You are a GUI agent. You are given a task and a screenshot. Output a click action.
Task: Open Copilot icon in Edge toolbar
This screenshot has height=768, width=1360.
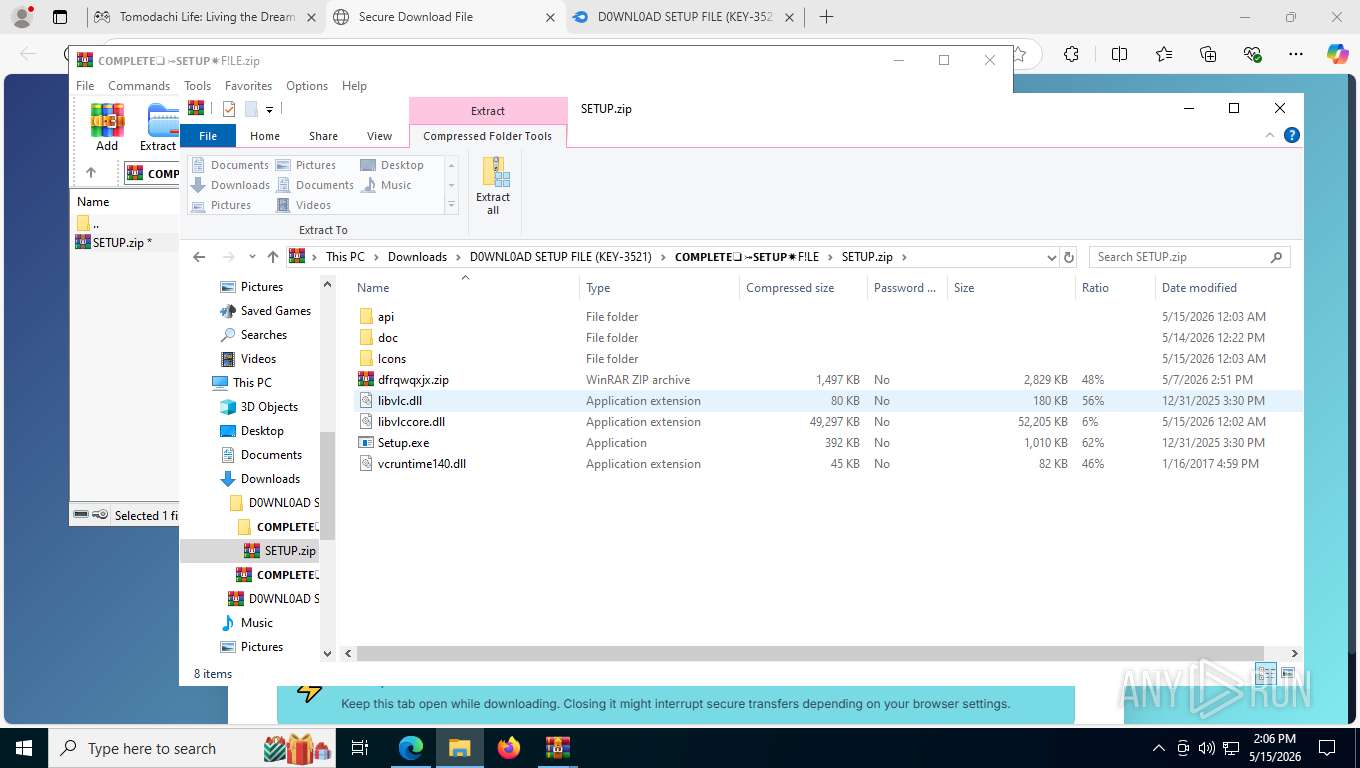[x=1338, y=54]
